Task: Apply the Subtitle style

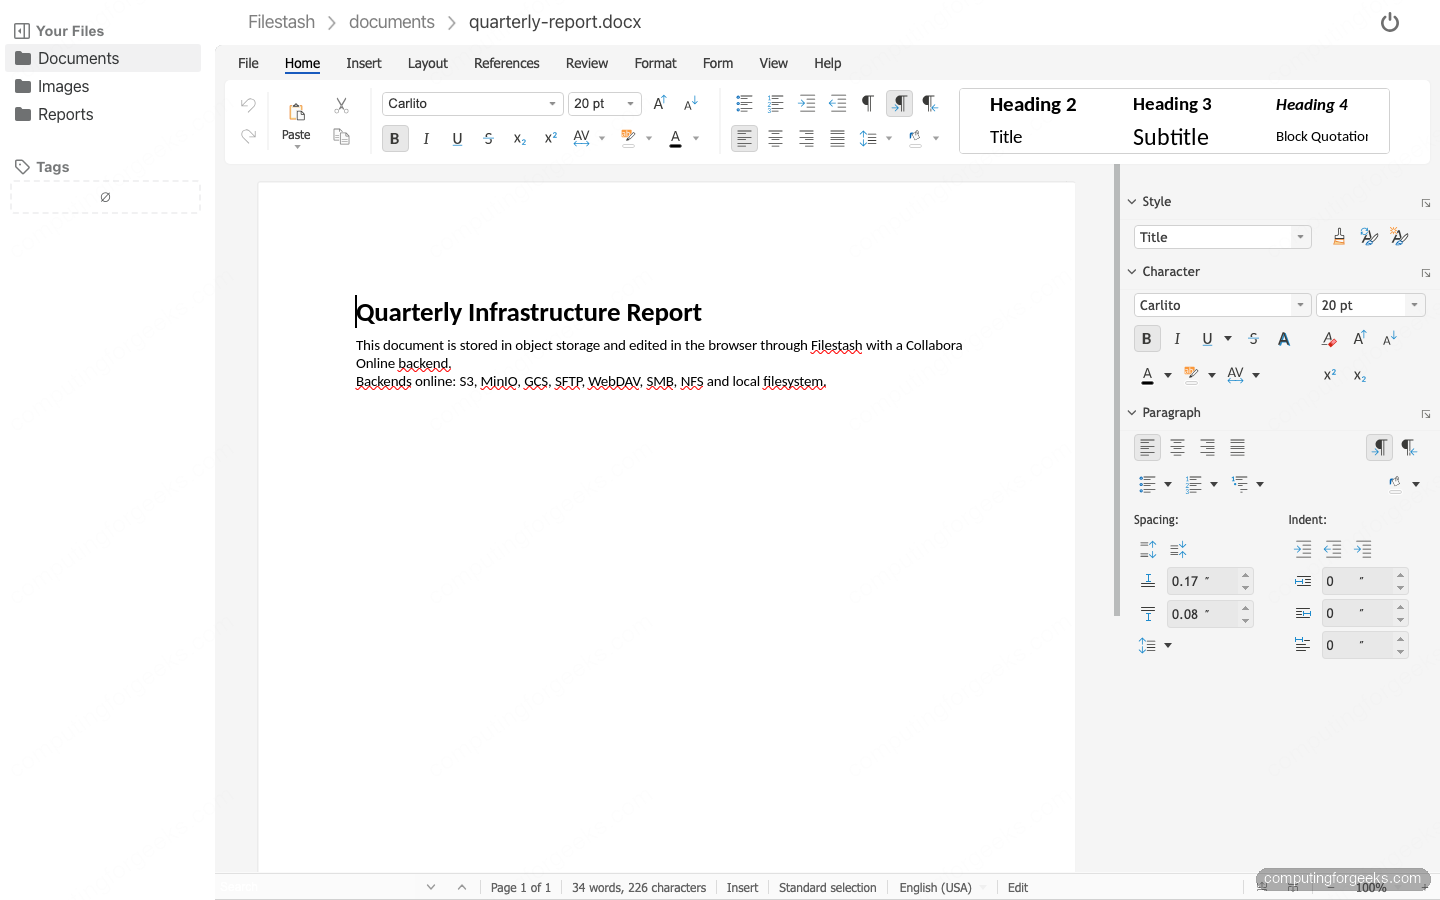Action: click(x=1171, y=137)
